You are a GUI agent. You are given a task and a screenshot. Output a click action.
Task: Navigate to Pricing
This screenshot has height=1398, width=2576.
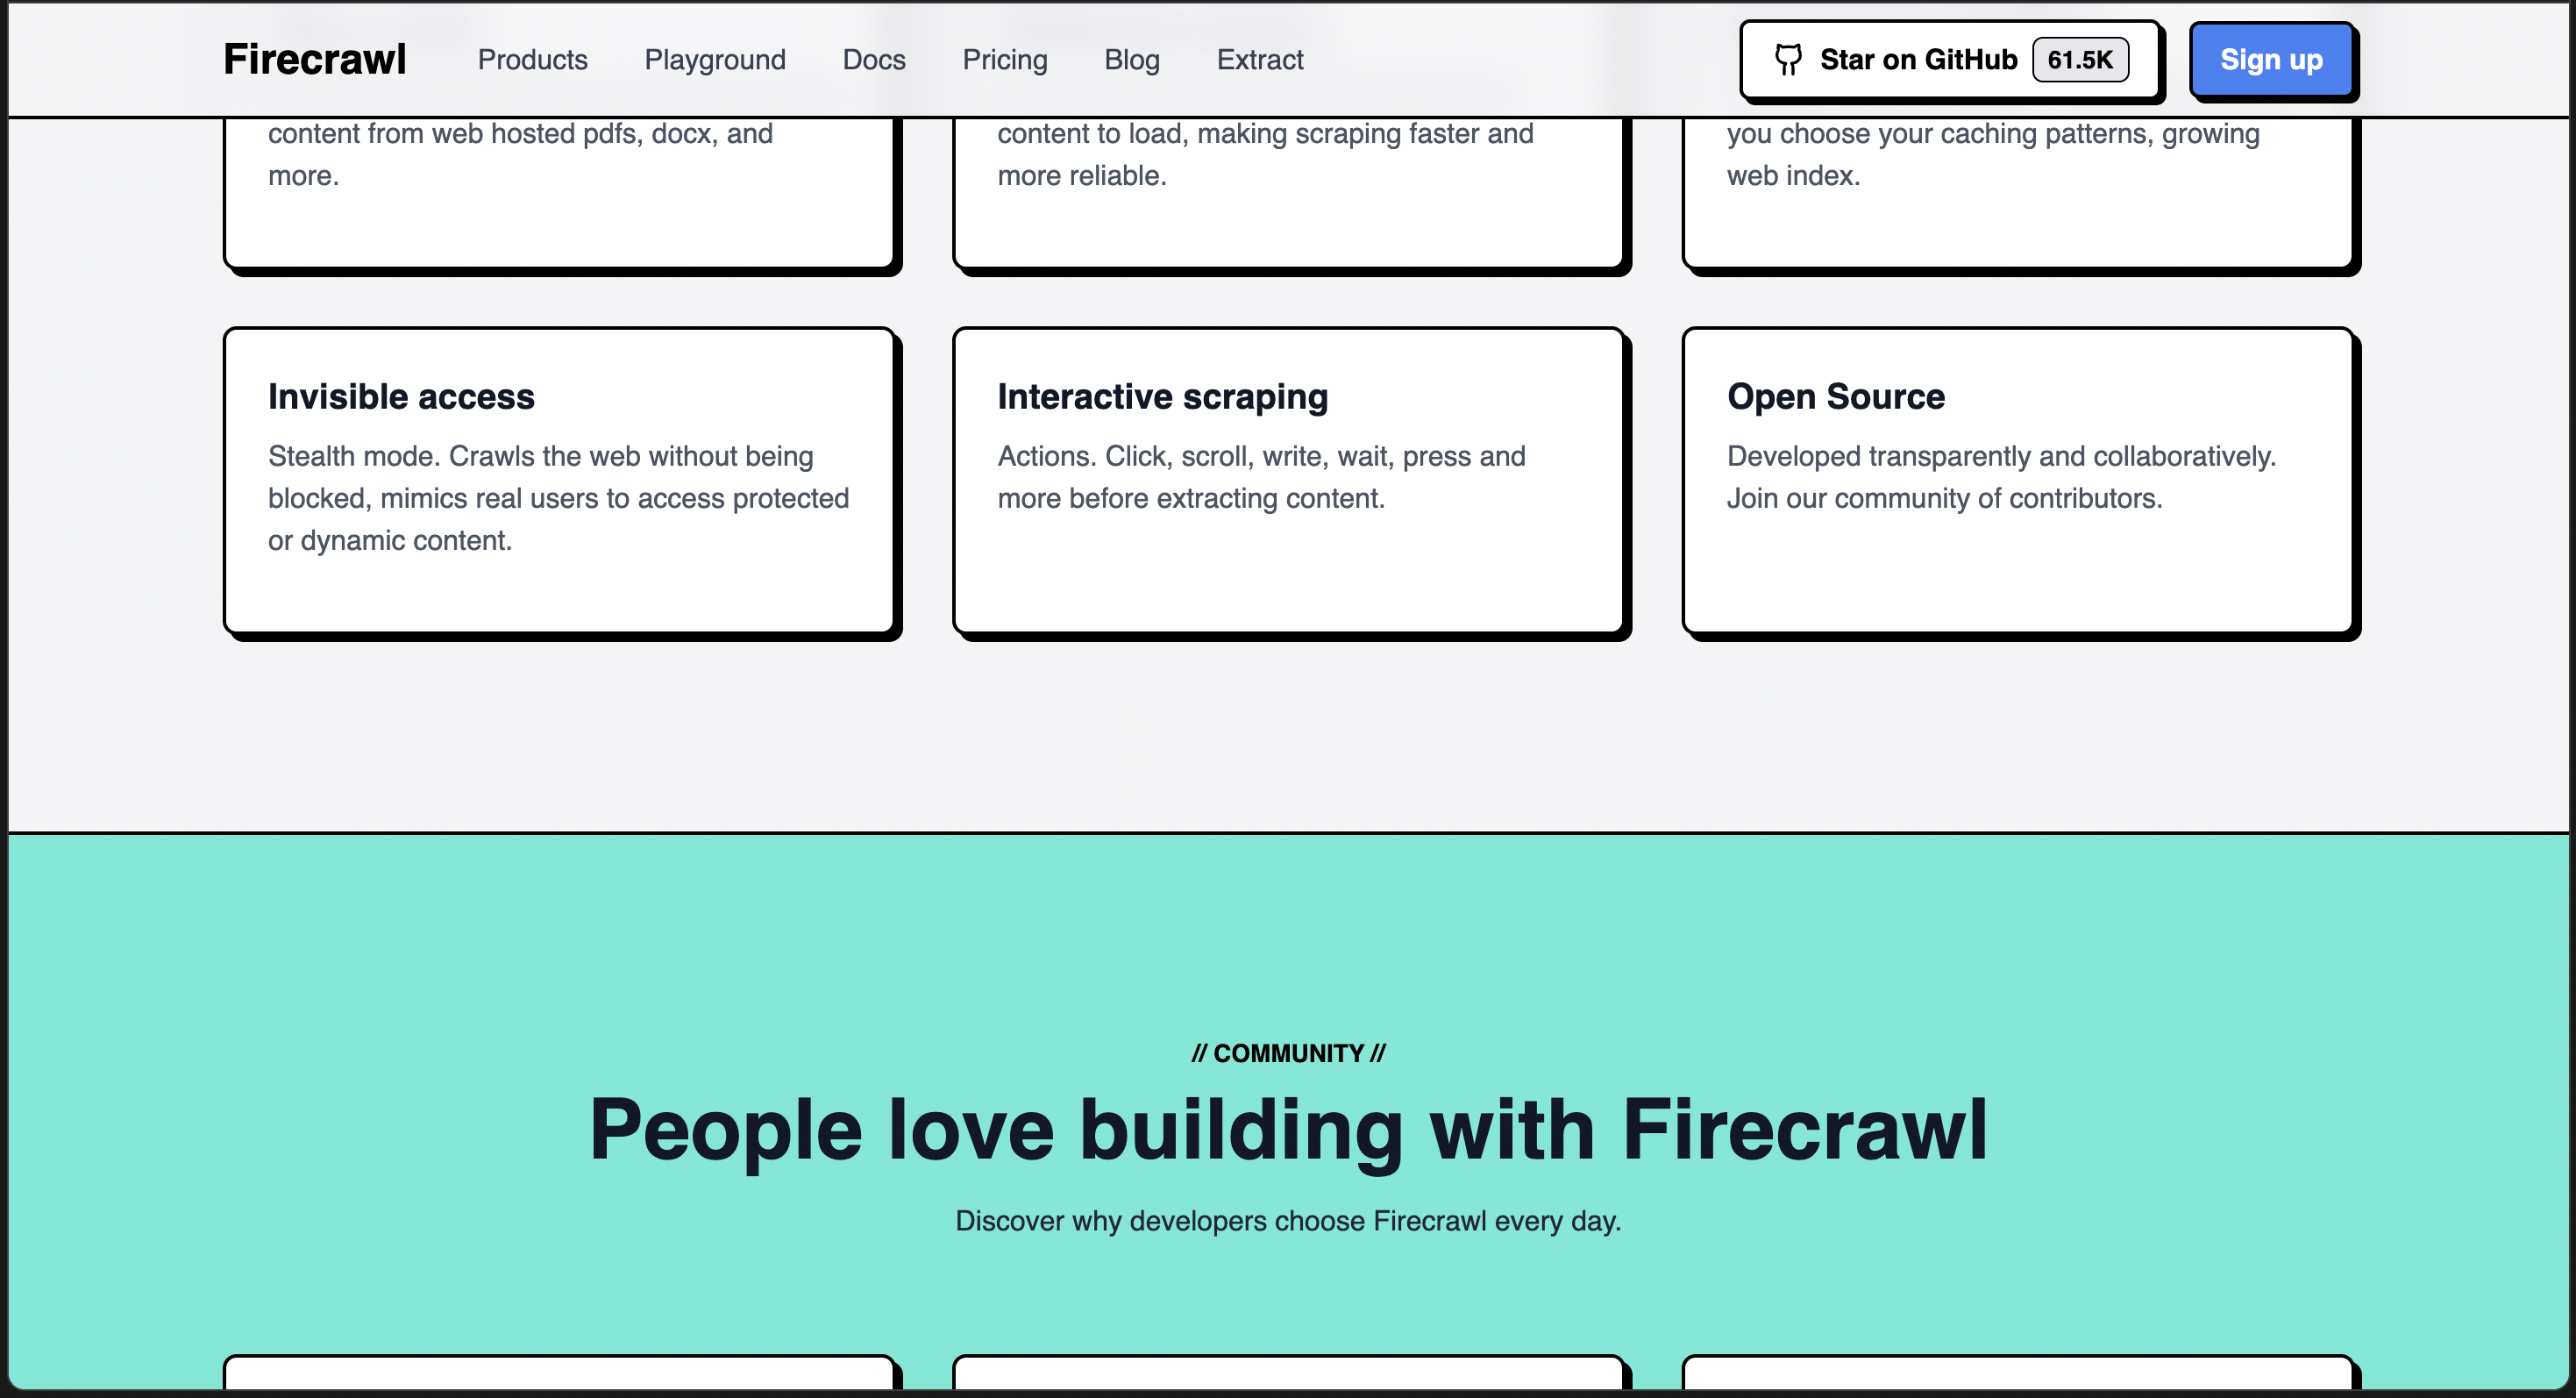(1004, 60)
